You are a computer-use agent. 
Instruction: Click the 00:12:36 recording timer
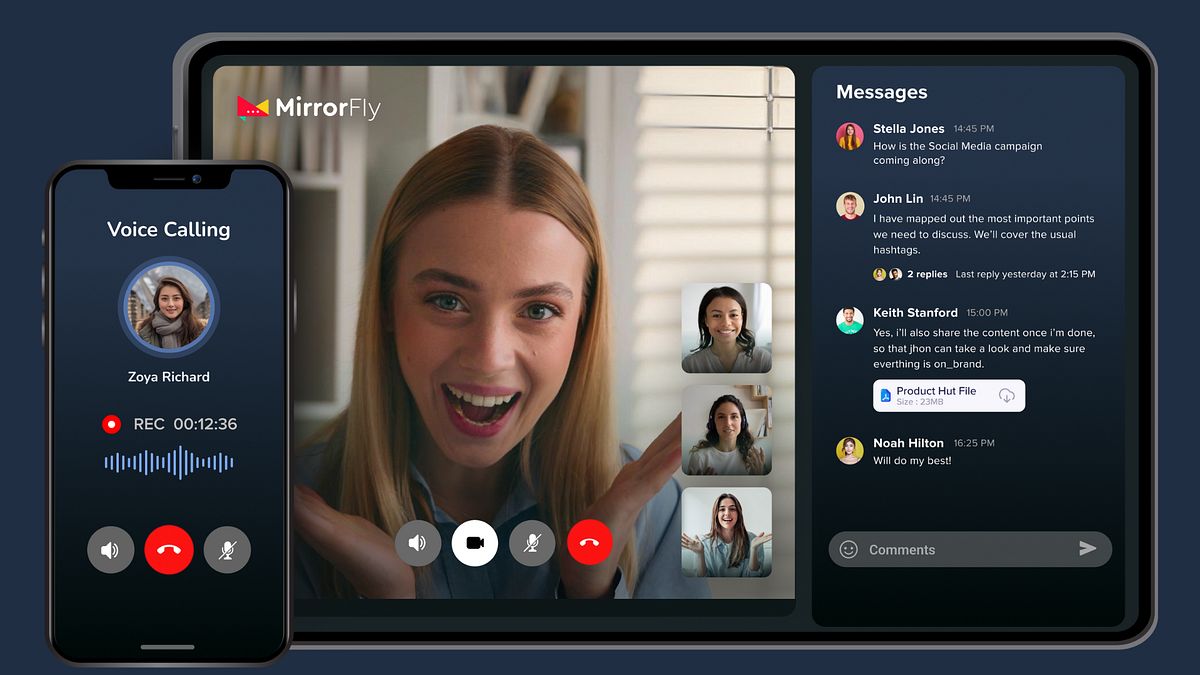pos(205,424)
